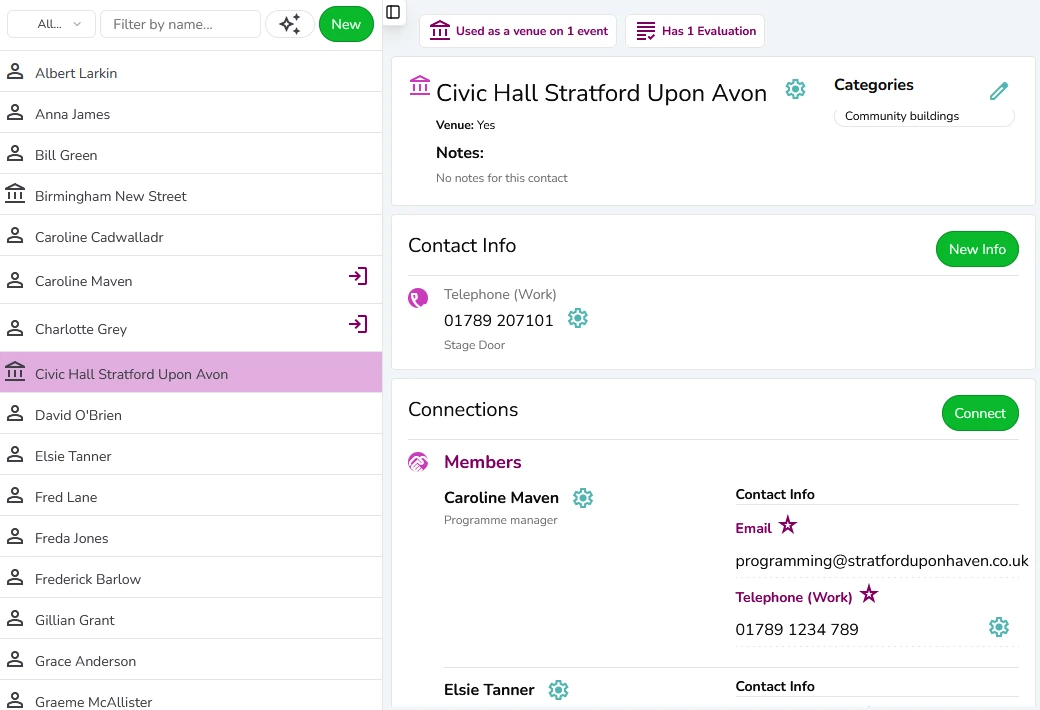Toggle the favourite star on the Email entry

click(x=788, y=523)
